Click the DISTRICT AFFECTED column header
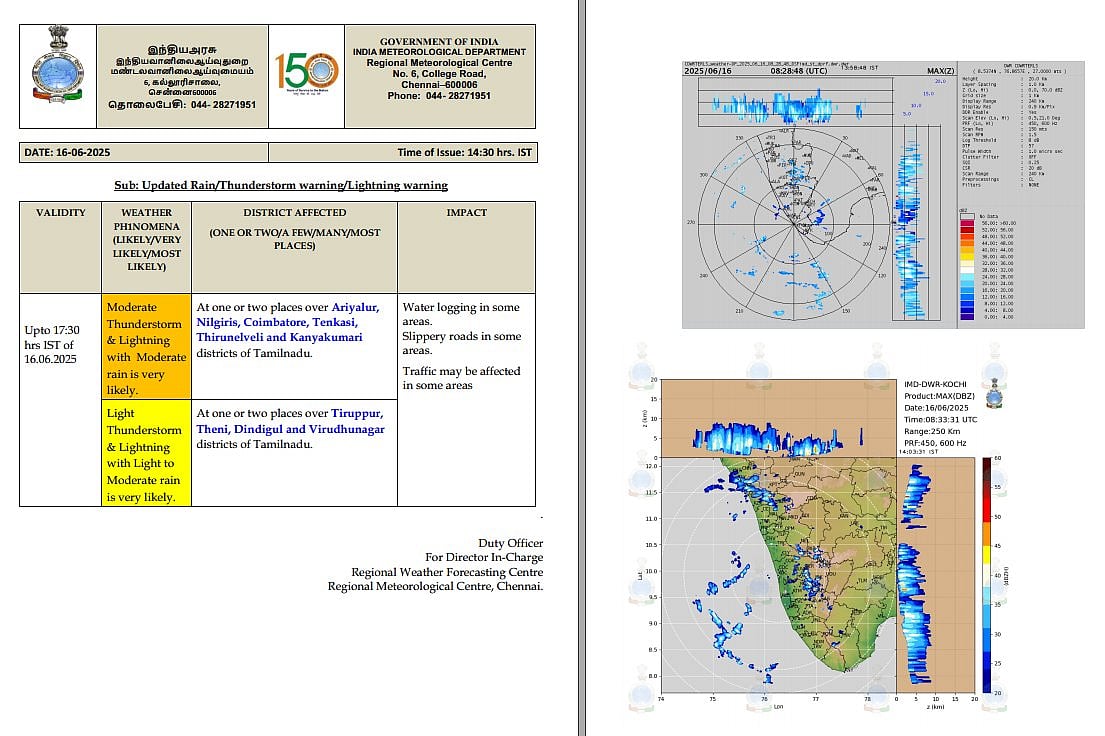1105x736 pixels. coord(294,212)
